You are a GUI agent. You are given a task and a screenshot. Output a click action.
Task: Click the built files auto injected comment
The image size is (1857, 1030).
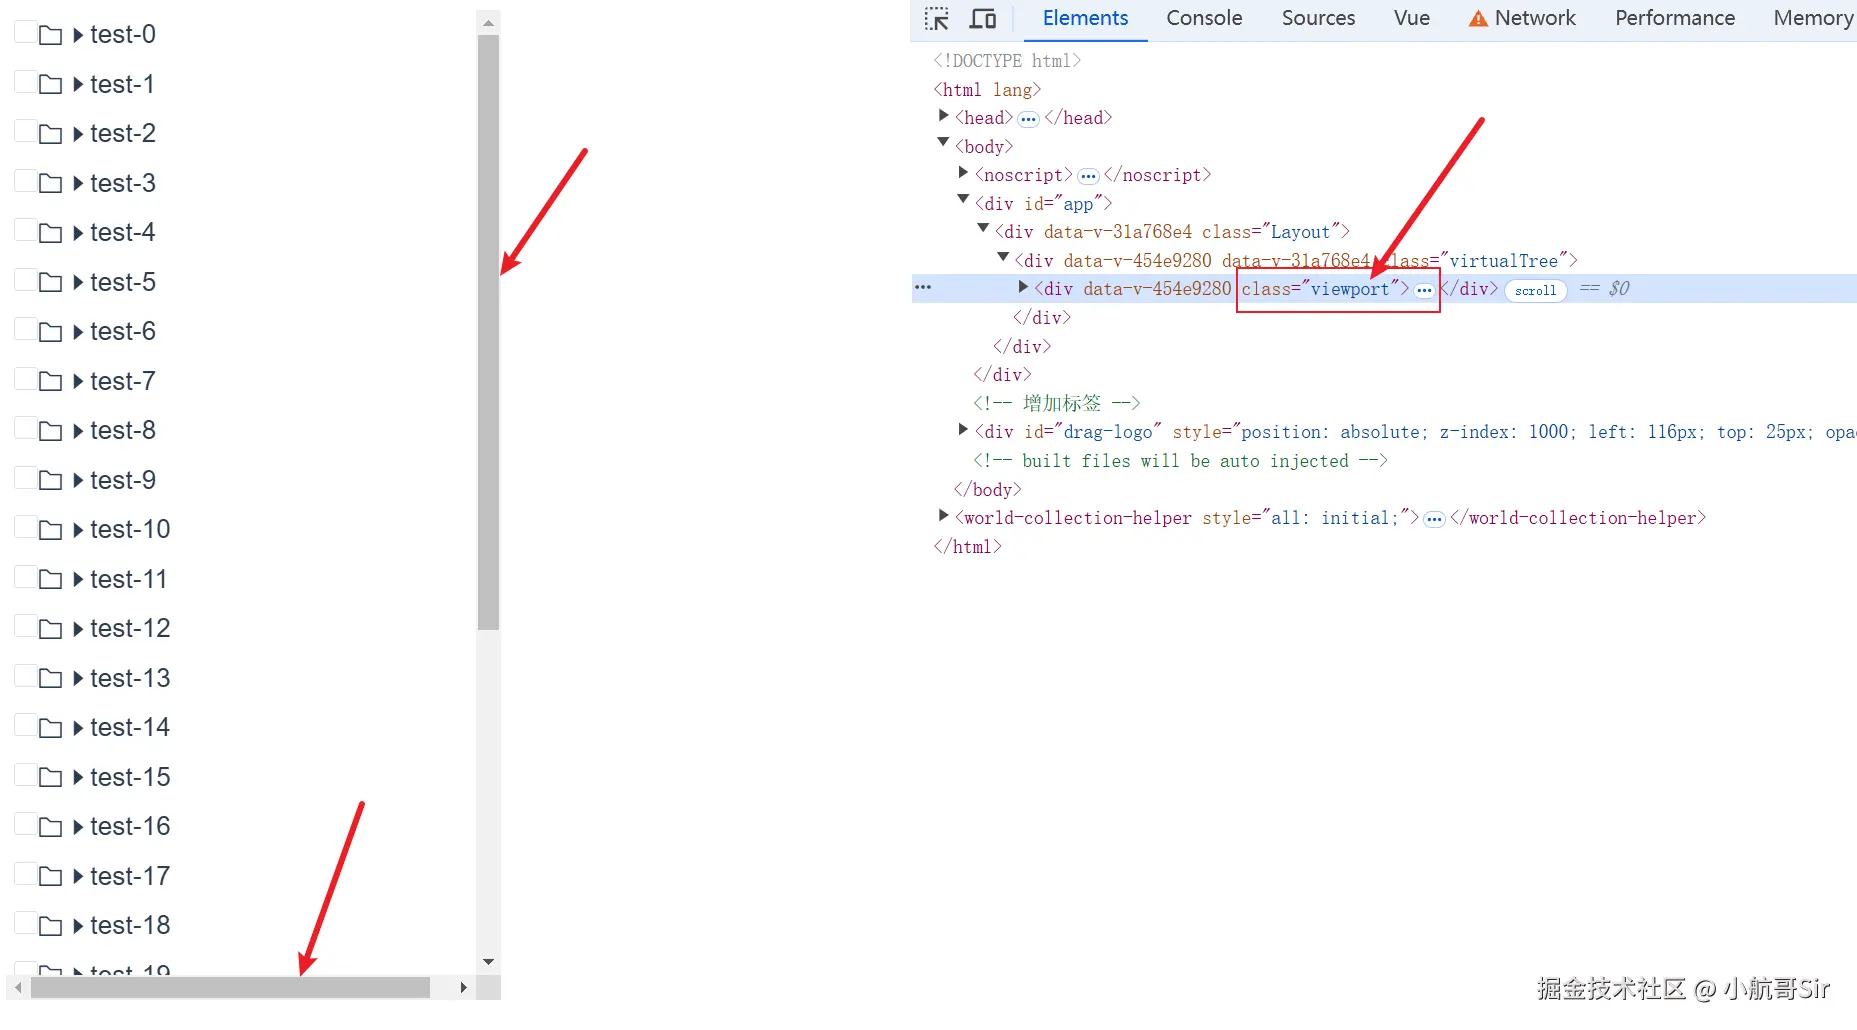pos(1180,462)
